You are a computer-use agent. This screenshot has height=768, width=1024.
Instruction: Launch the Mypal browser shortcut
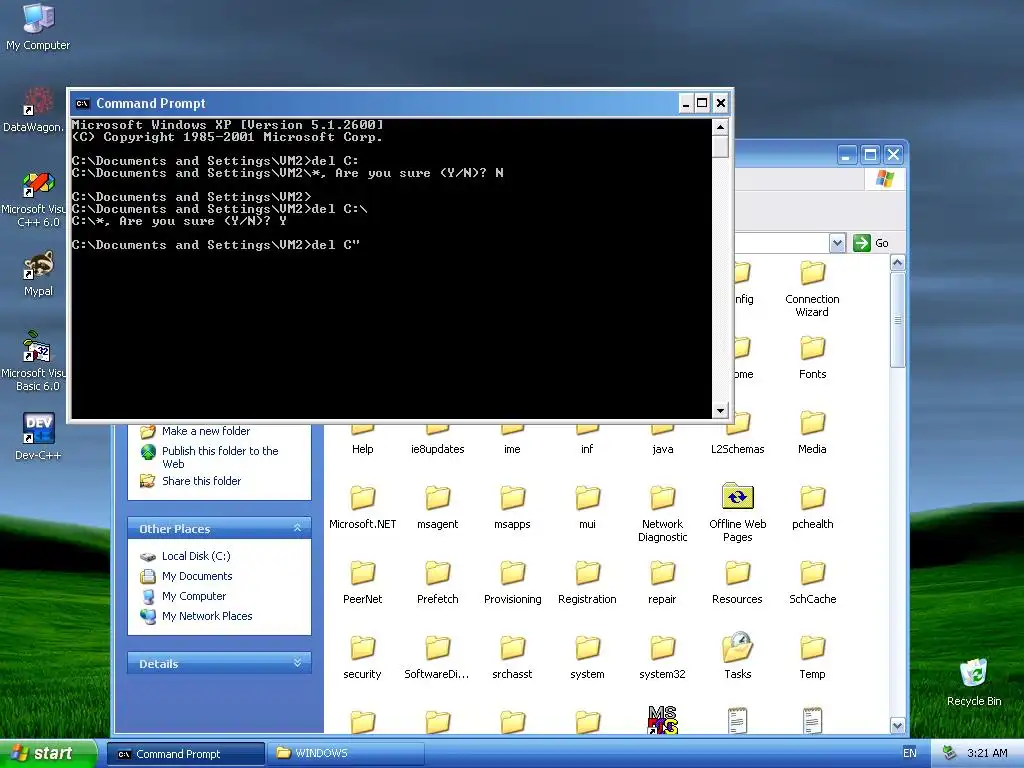pos(38,273)
